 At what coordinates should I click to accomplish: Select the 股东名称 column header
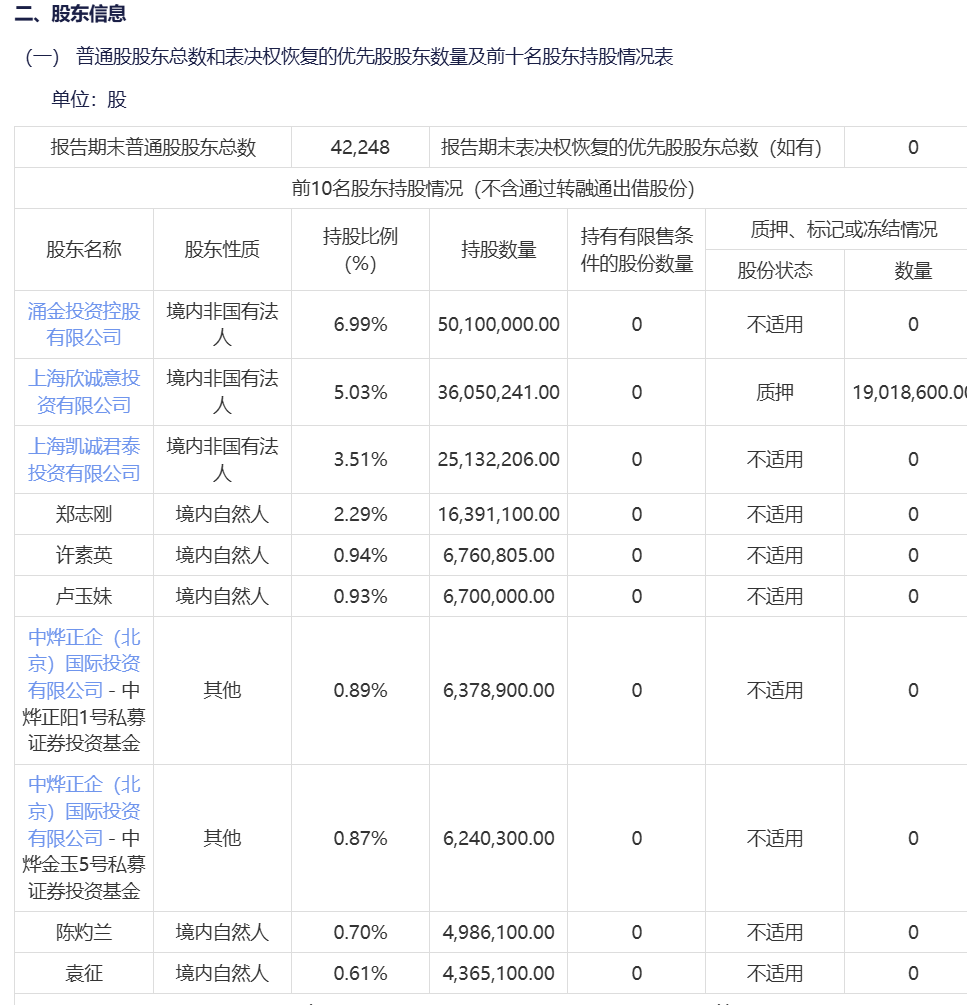point(84,249)
